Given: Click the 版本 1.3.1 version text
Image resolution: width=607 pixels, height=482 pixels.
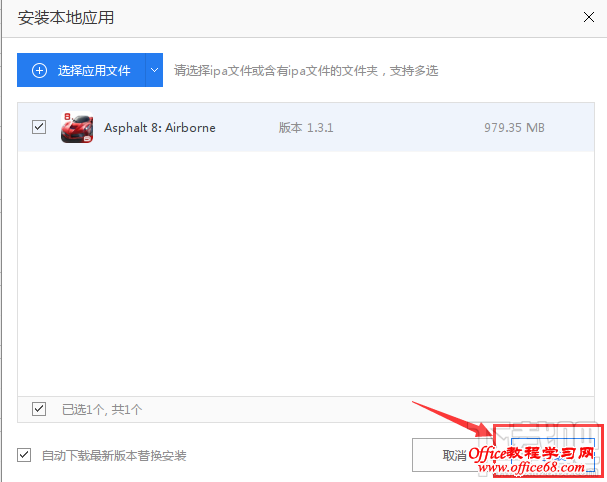Looking at the screenshot, I should pos(306,127).
